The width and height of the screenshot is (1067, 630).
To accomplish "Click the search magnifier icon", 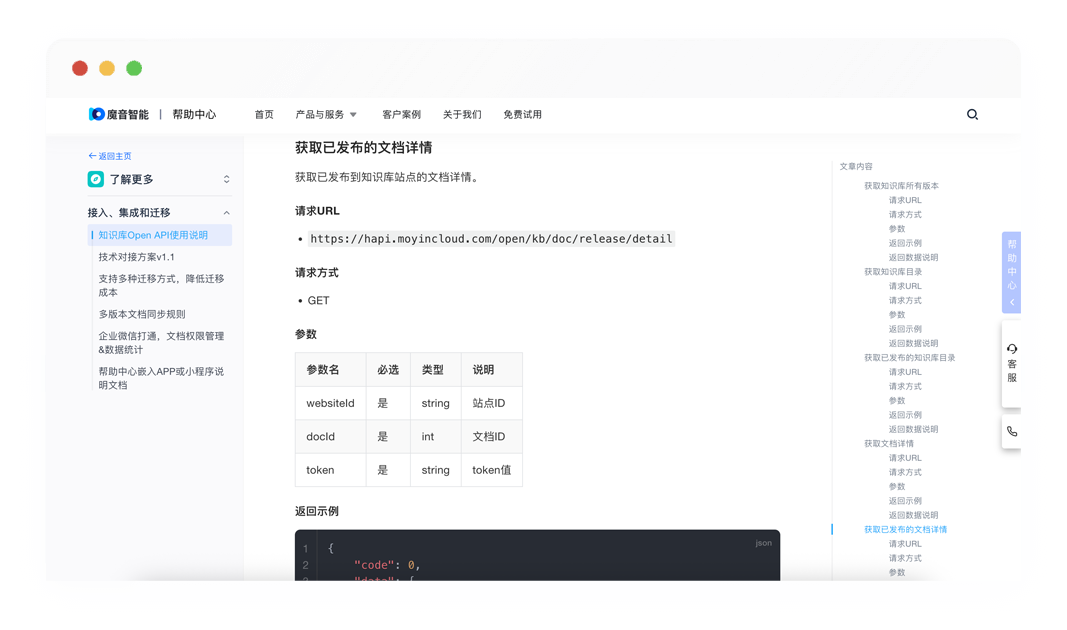I will (972, 115).
